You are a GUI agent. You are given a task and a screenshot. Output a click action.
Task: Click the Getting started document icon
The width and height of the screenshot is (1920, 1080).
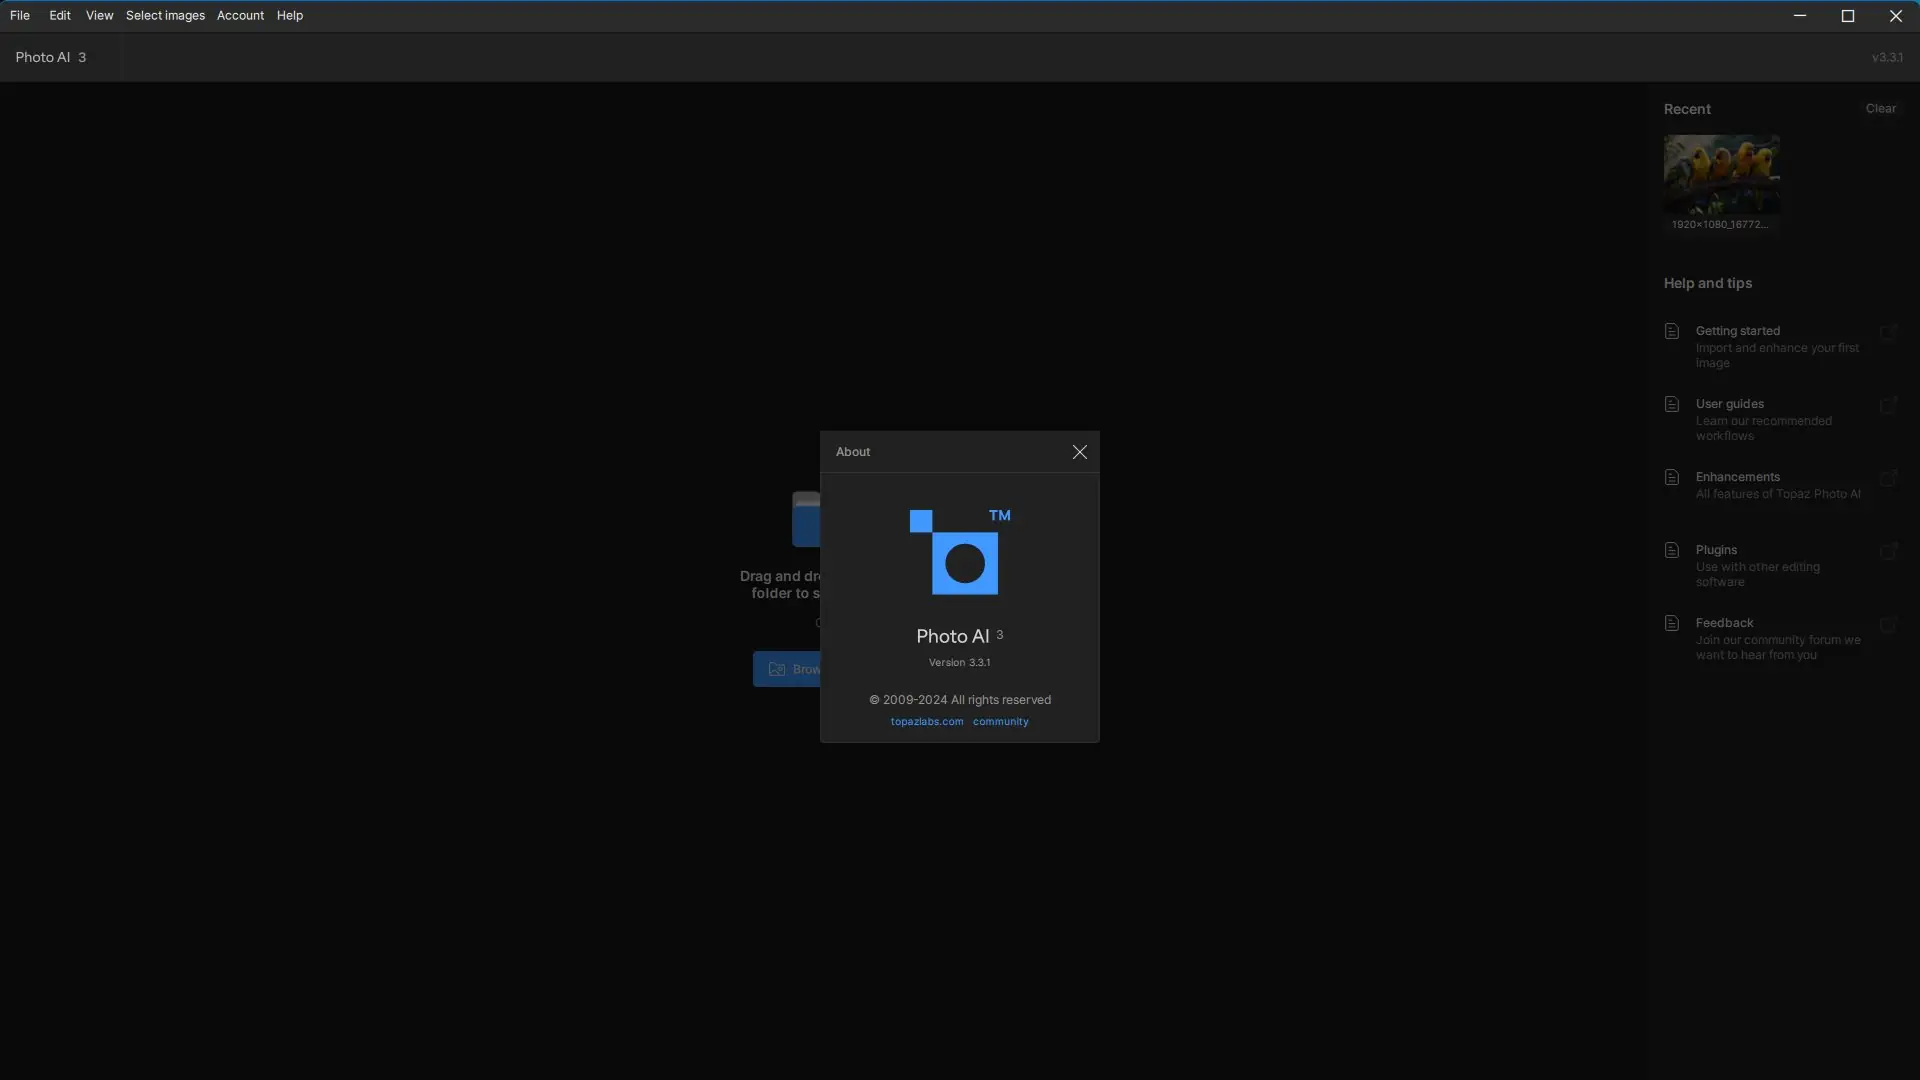point(1672,331)
